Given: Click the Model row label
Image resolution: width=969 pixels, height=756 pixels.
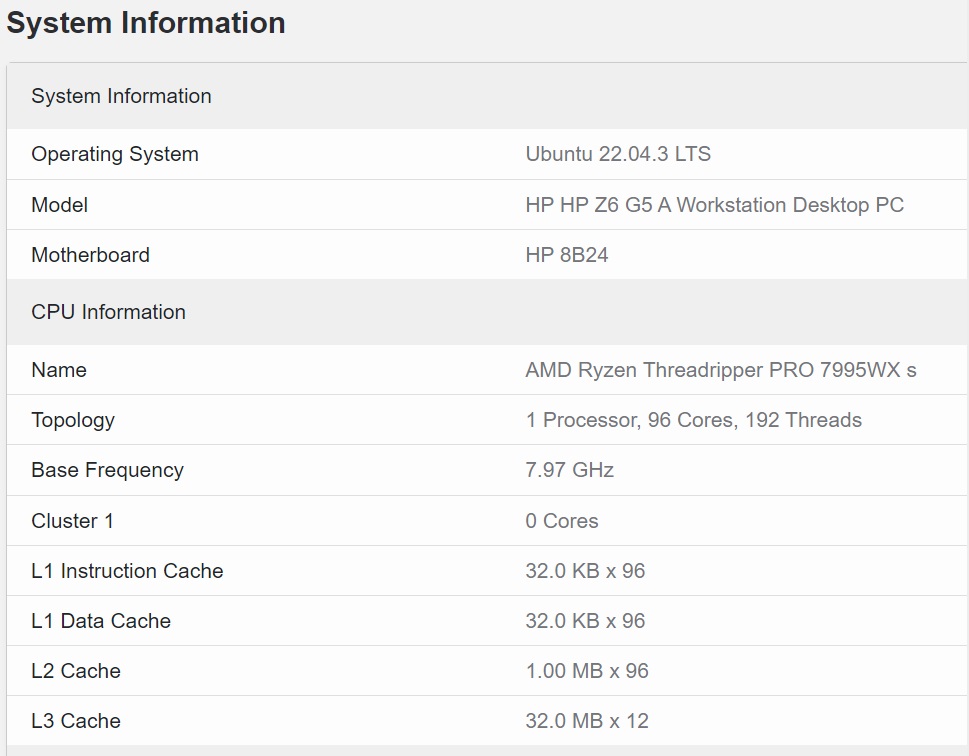Looking at the screenshot, I should tap(59, 205).
